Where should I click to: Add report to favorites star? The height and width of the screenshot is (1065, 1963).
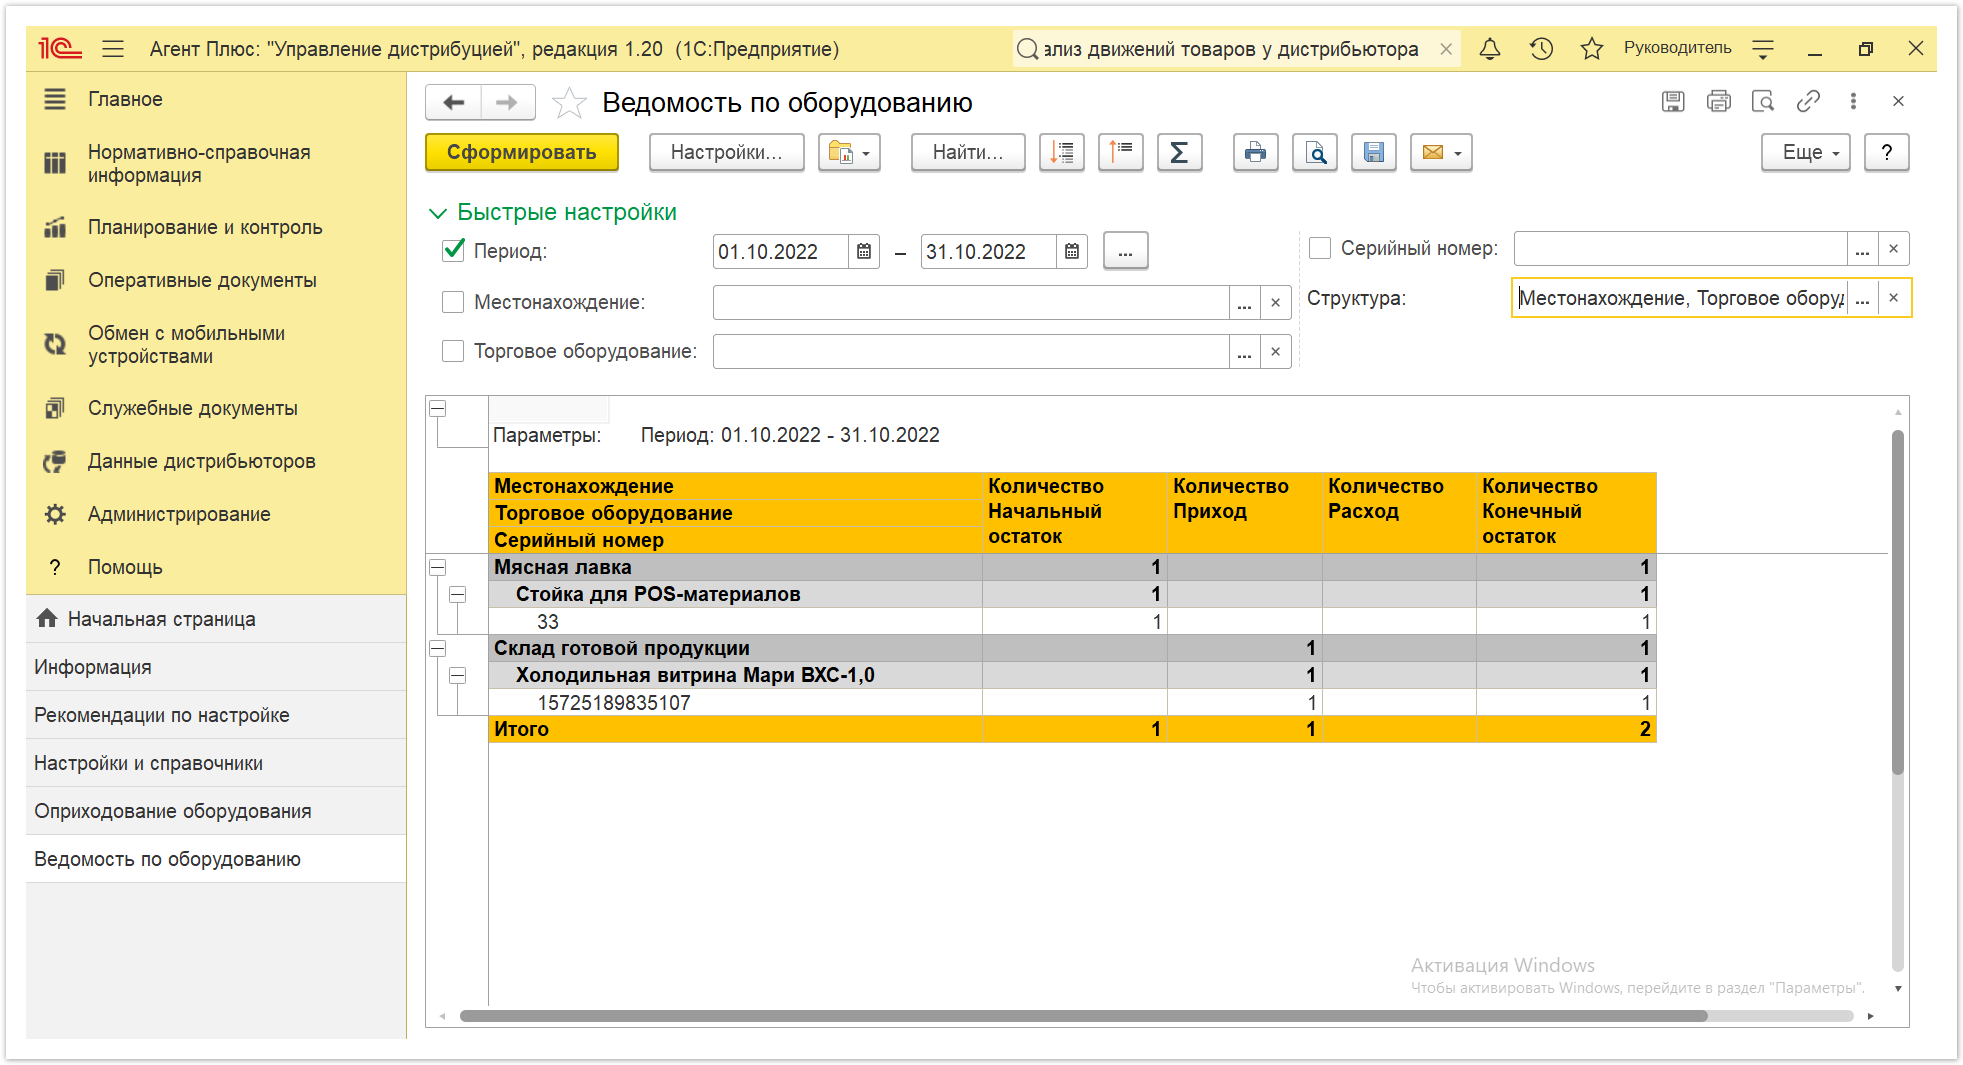569,102
